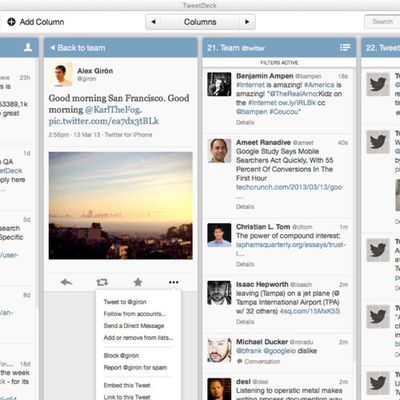This screenshot has height=400, width=400.
Task: Open @KarlTheFog mention link
Action: (x=113, y=110)
